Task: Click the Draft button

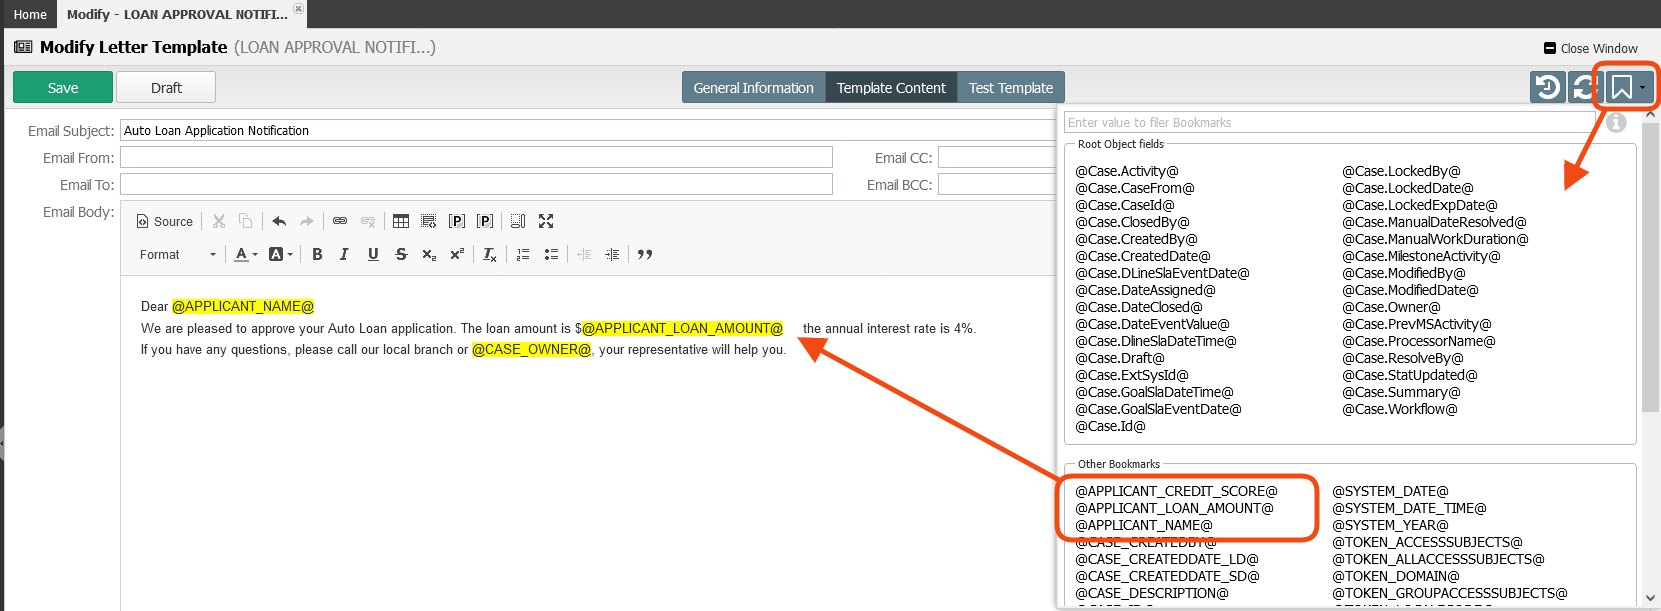Action: click(x=166, y=87)
